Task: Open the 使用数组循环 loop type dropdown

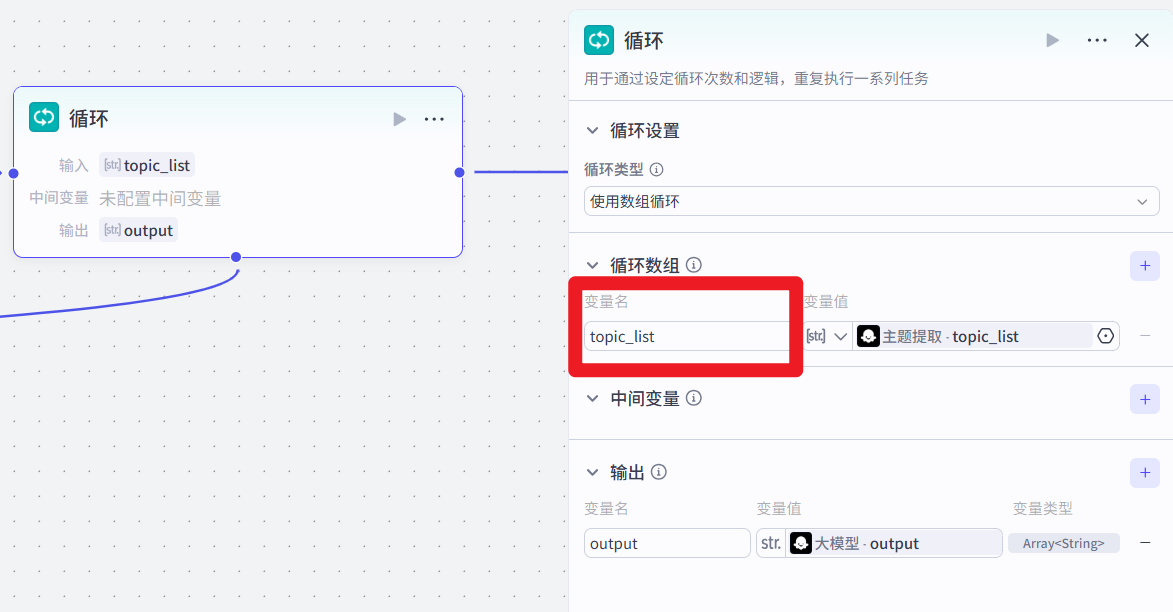Action: point(872,201)
